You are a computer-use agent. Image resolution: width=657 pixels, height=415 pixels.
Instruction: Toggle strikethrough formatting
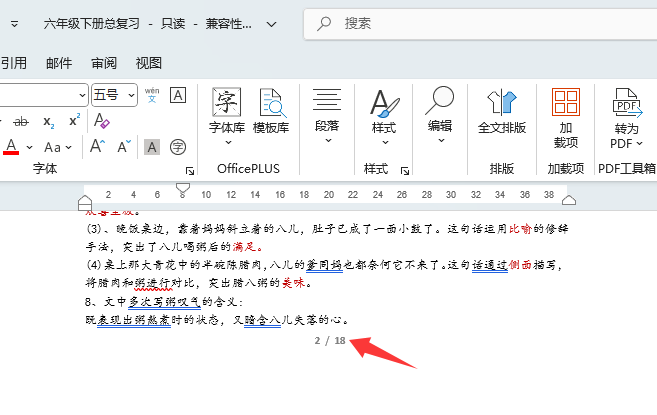[21, 122]
